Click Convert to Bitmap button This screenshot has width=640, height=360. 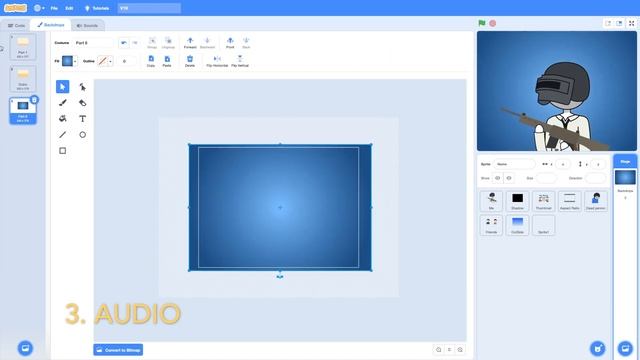click(118, 350)
